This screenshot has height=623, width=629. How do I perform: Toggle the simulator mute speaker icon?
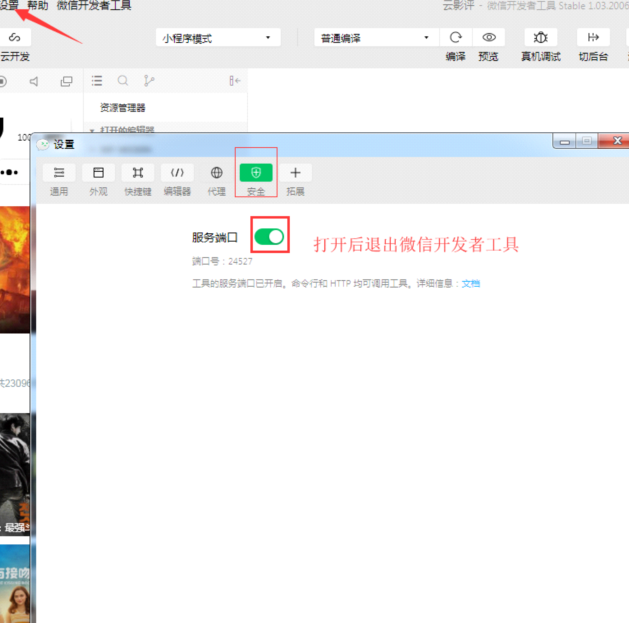pos(34,81)
